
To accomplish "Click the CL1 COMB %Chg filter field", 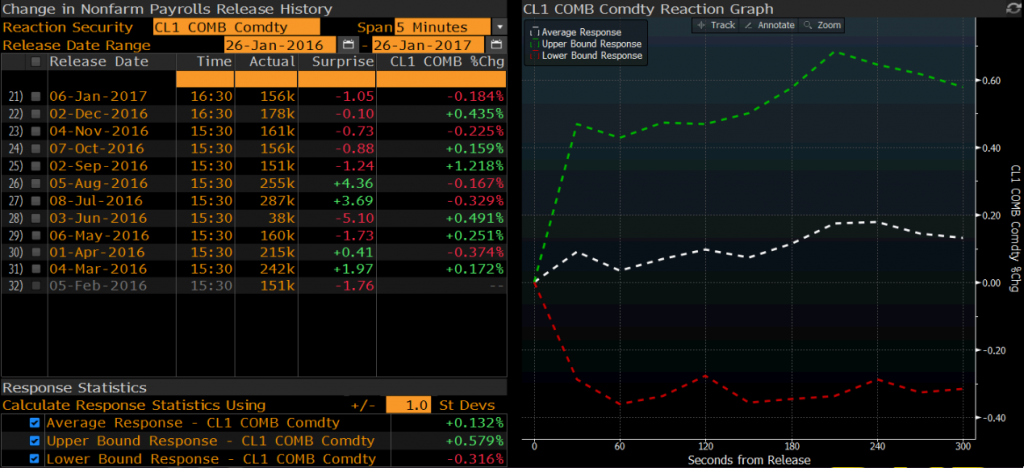I will coord(441,79).
